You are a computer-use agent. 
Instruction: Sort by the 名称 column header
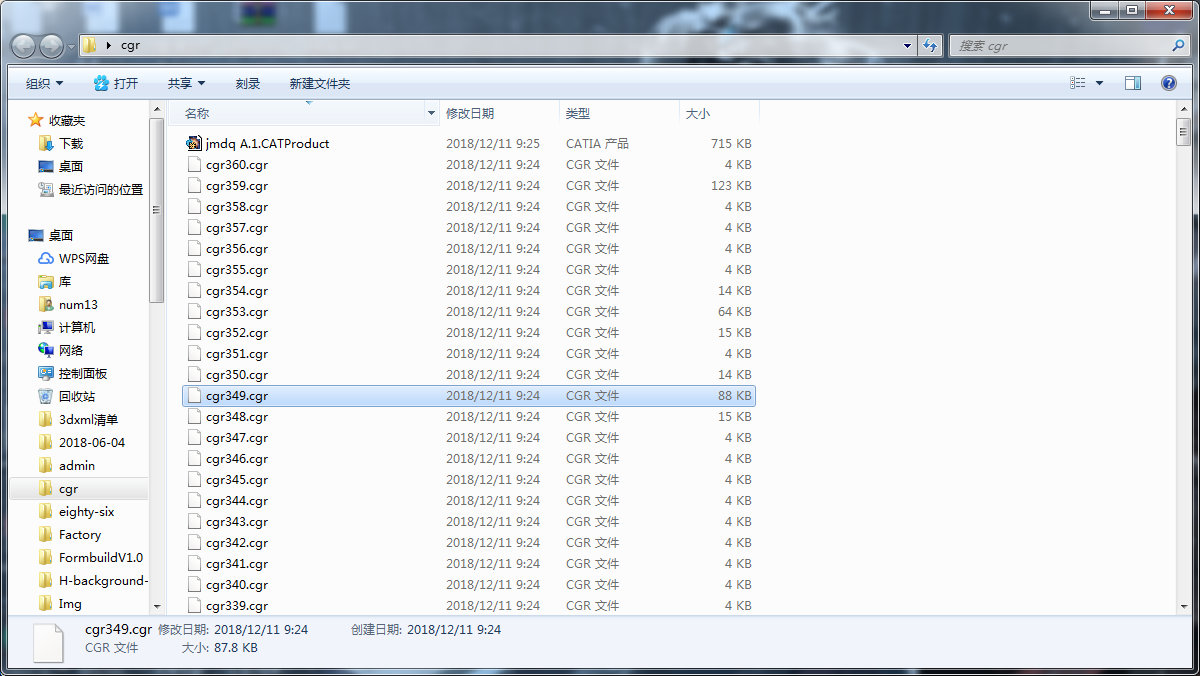[x=197, y=114]
